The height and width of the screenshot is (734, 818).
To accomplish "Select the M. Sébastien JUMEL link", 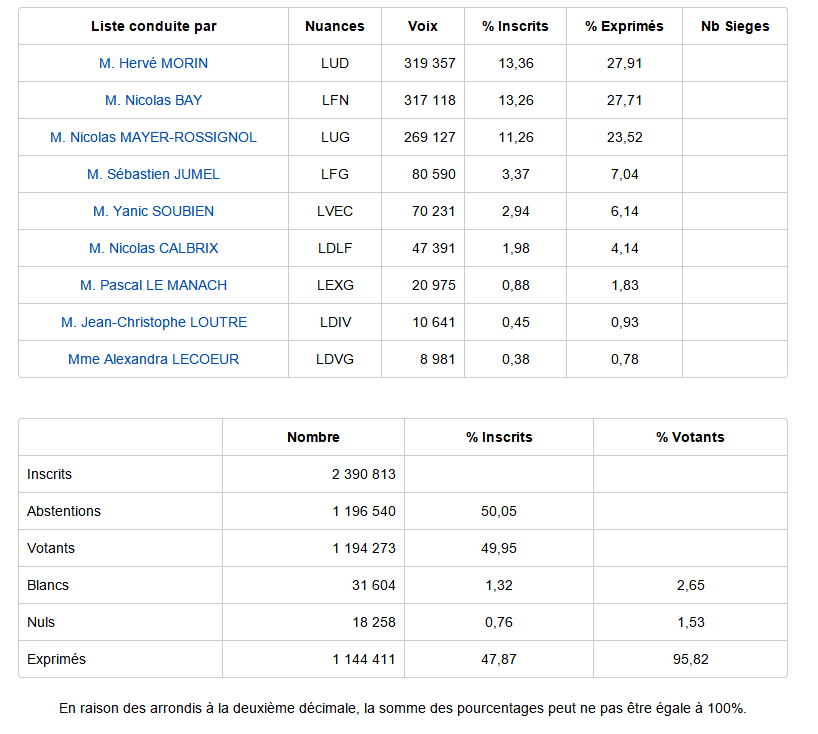I will (153, 174).
